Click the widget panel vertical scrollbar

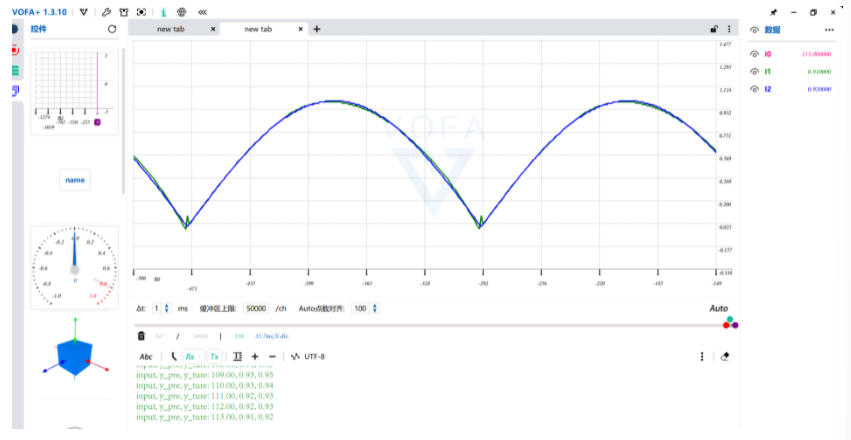pyautogui.click(x=124, y=122)
